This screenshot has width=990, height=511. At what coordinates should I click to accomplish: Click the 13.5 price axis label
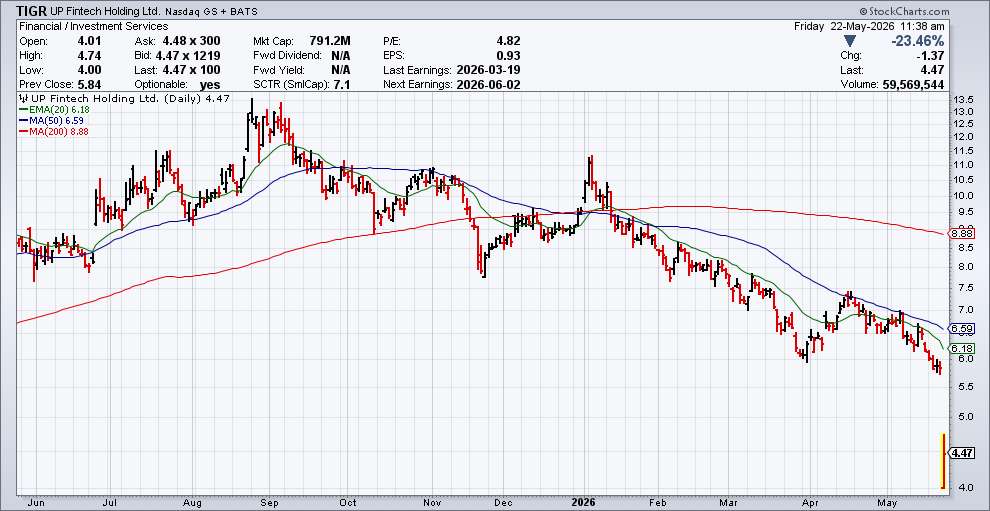(961, 100)
